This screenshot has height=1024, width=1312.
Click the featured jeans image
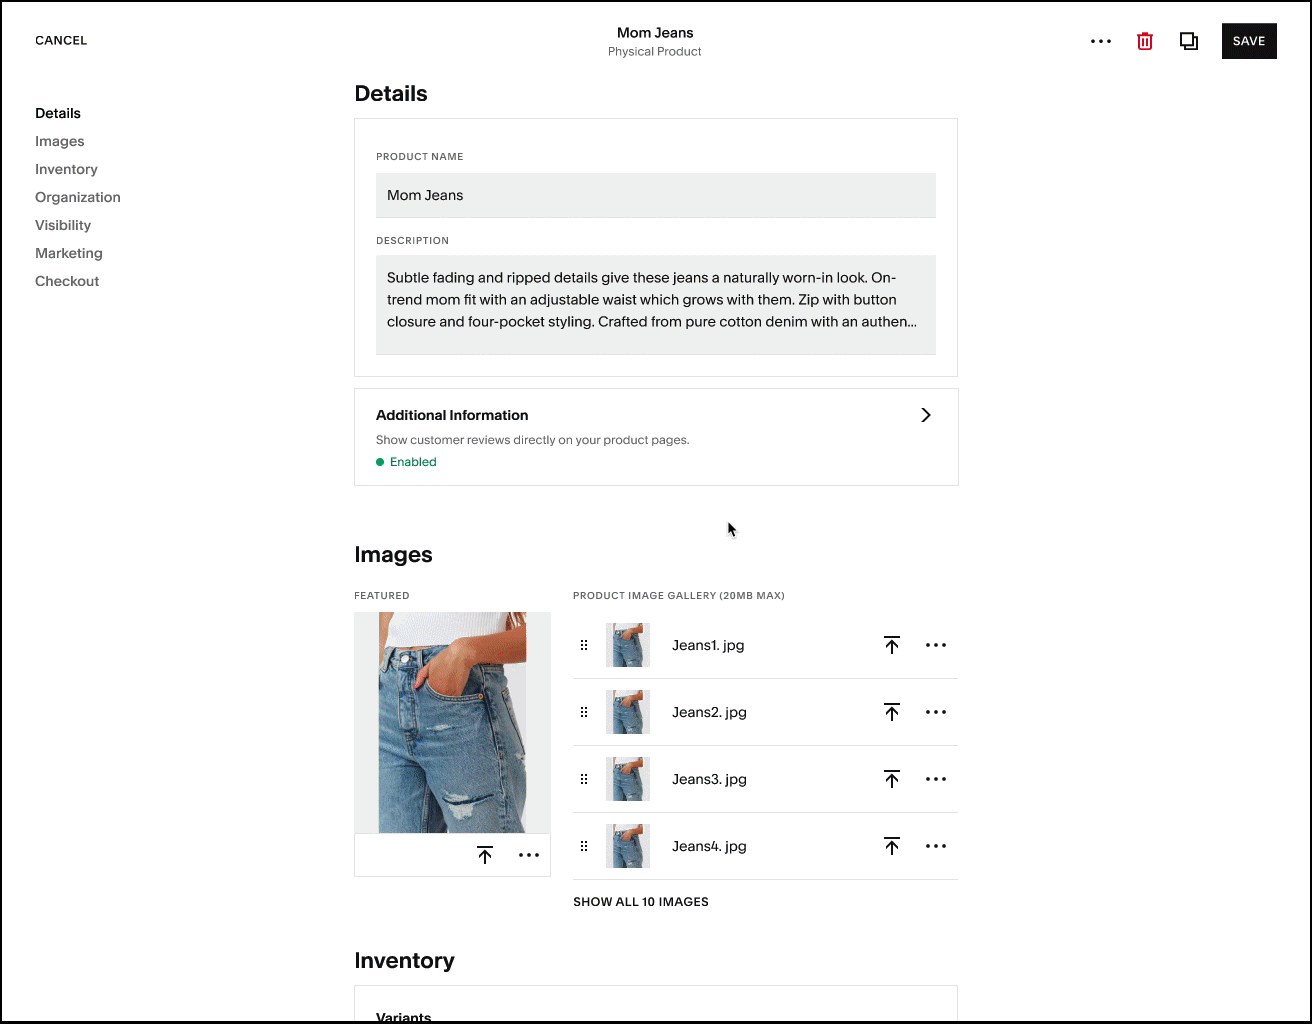click(x=452, y=722)
